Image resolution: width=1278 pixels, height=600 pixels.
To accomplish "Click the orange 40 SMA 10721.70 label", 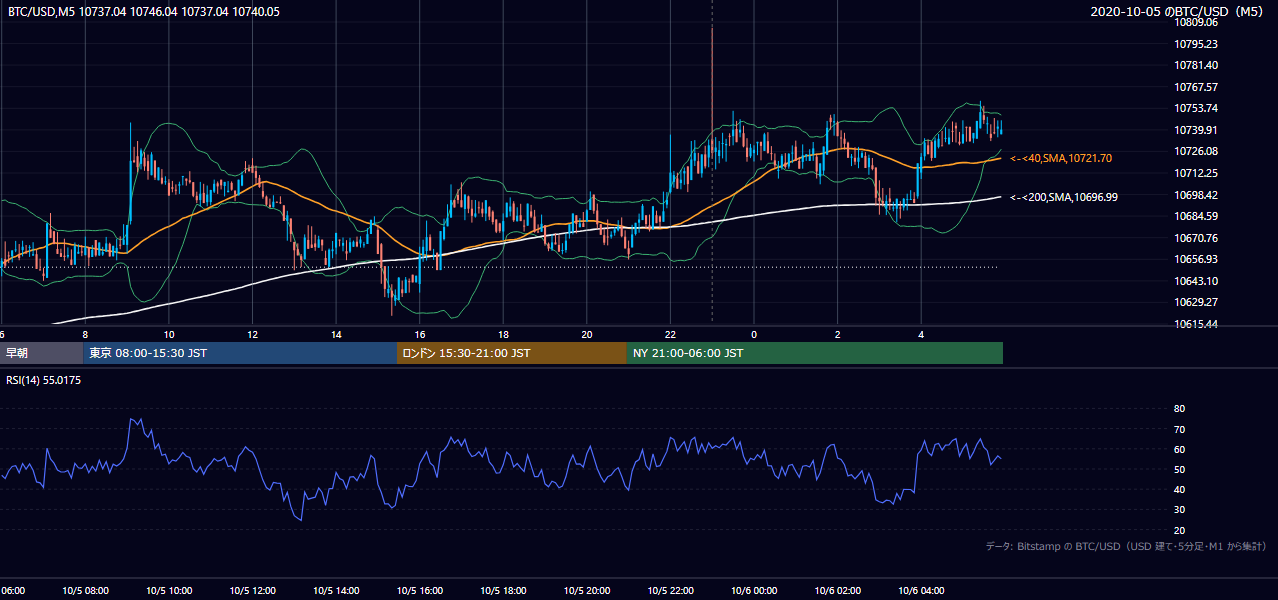I will 1061,158.
